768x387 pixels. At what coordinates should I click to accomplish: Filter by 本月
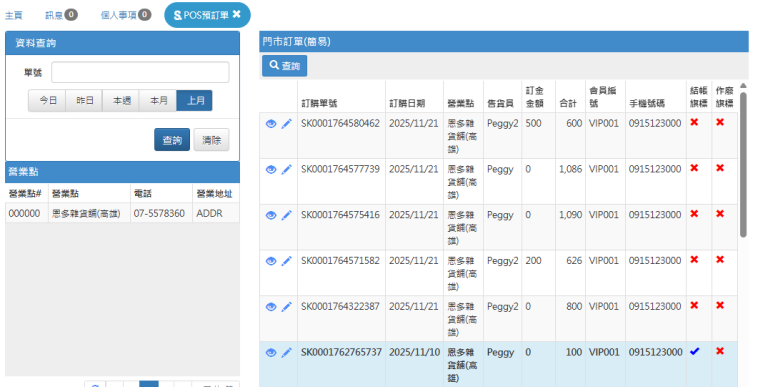(158, 100)
